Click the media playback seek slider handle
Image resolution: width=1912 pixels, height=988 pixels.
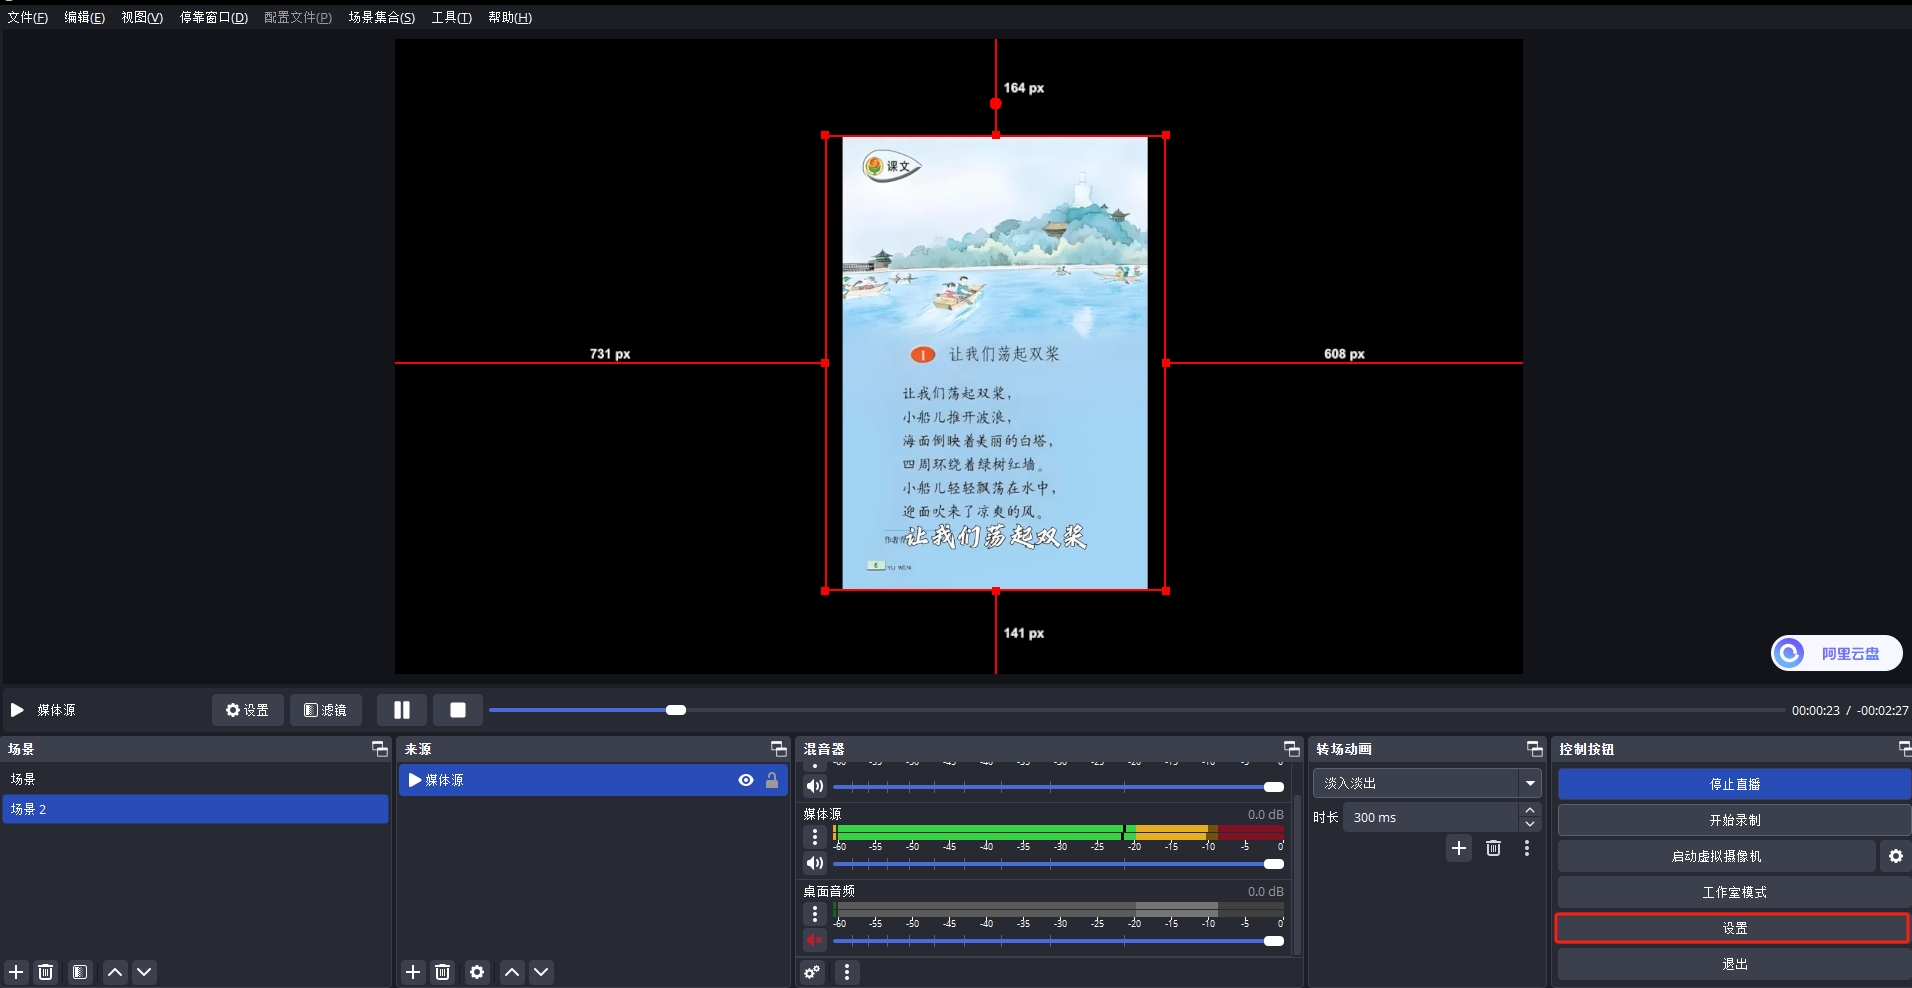(x=676, y=710)
